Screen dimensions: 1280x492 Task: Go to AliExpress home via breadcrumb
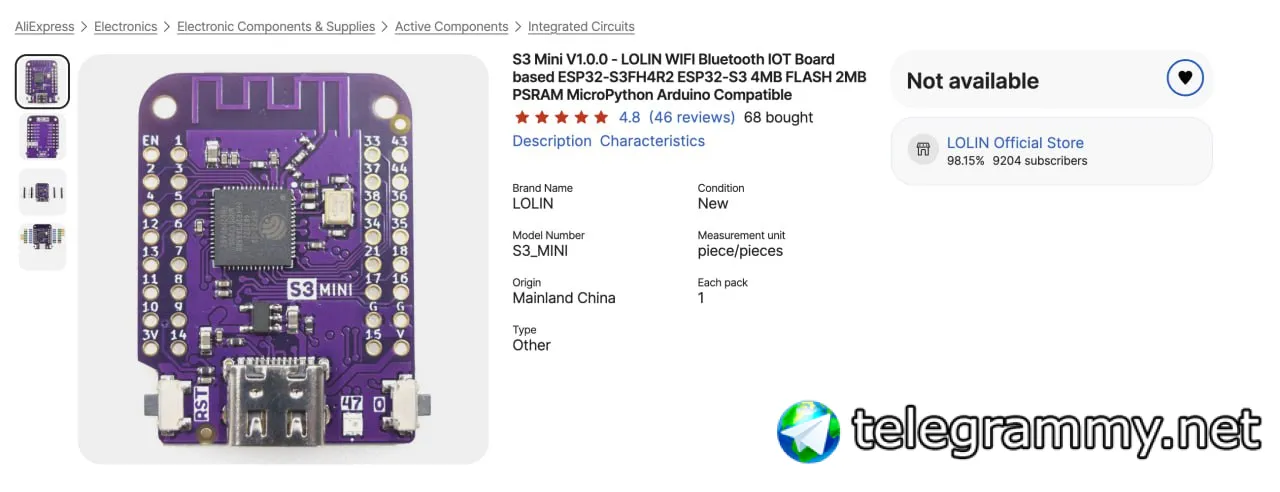point(44,27)
